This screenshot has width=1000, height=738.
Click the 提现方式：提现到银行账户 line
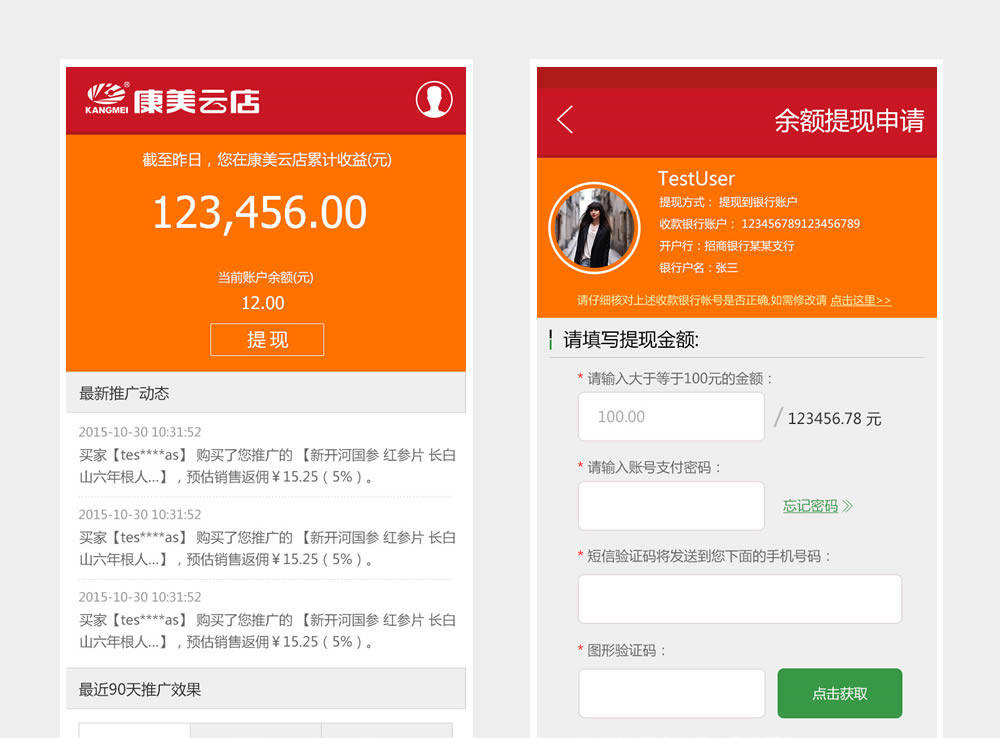tap(728, 202)
